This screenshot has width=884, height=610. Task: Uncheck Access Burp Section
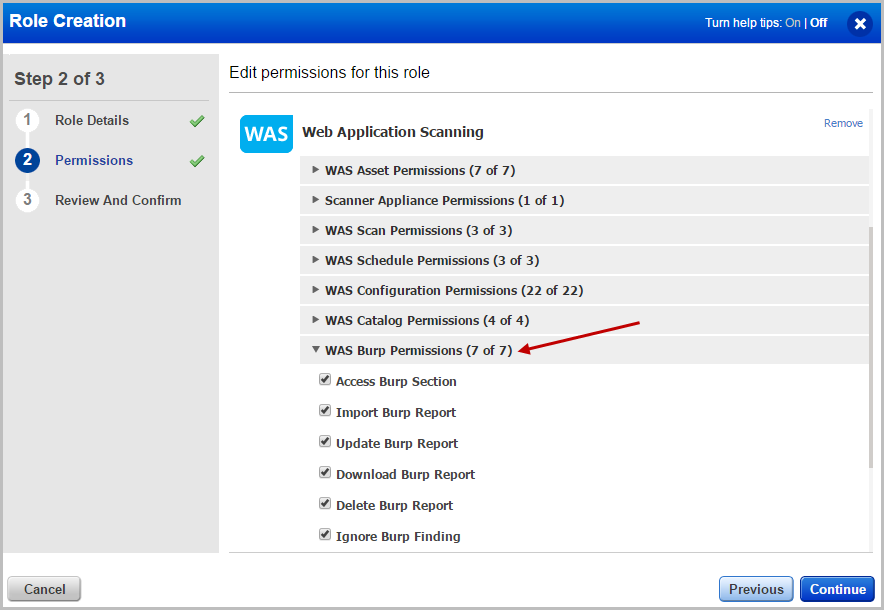(325, 379)
